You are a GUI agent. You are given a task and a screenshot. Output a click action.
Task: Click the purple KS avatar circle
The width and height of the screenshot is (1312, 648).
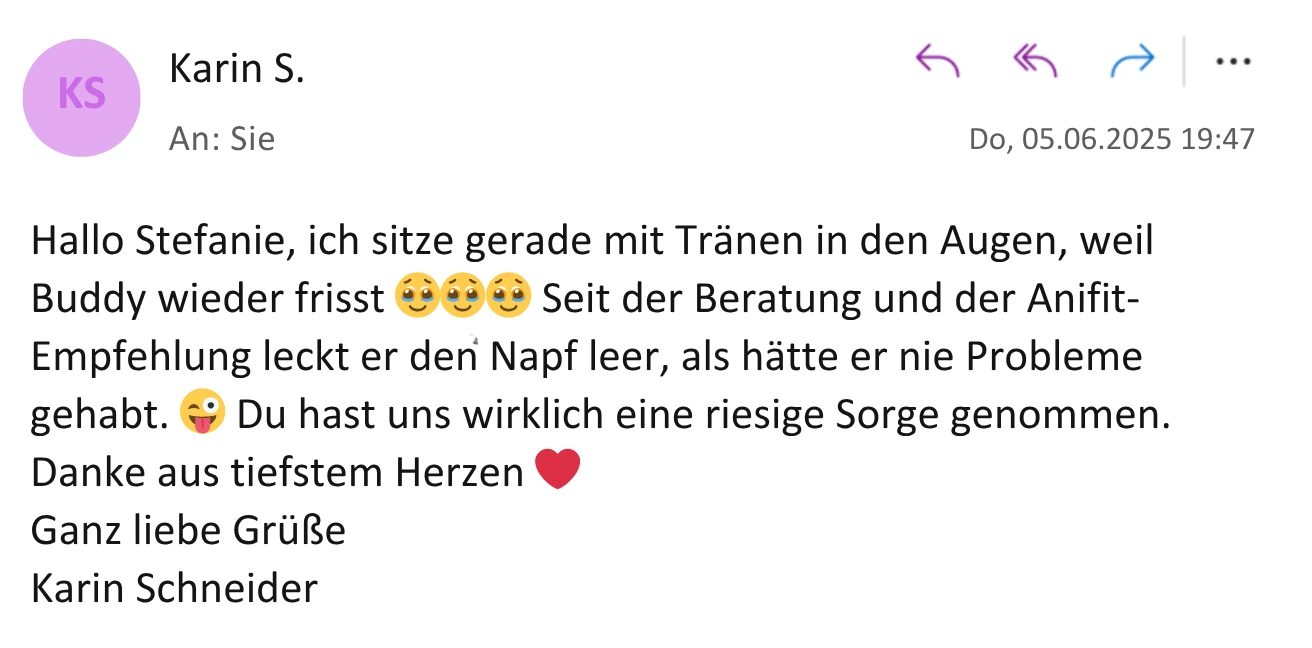click(82, 97)
